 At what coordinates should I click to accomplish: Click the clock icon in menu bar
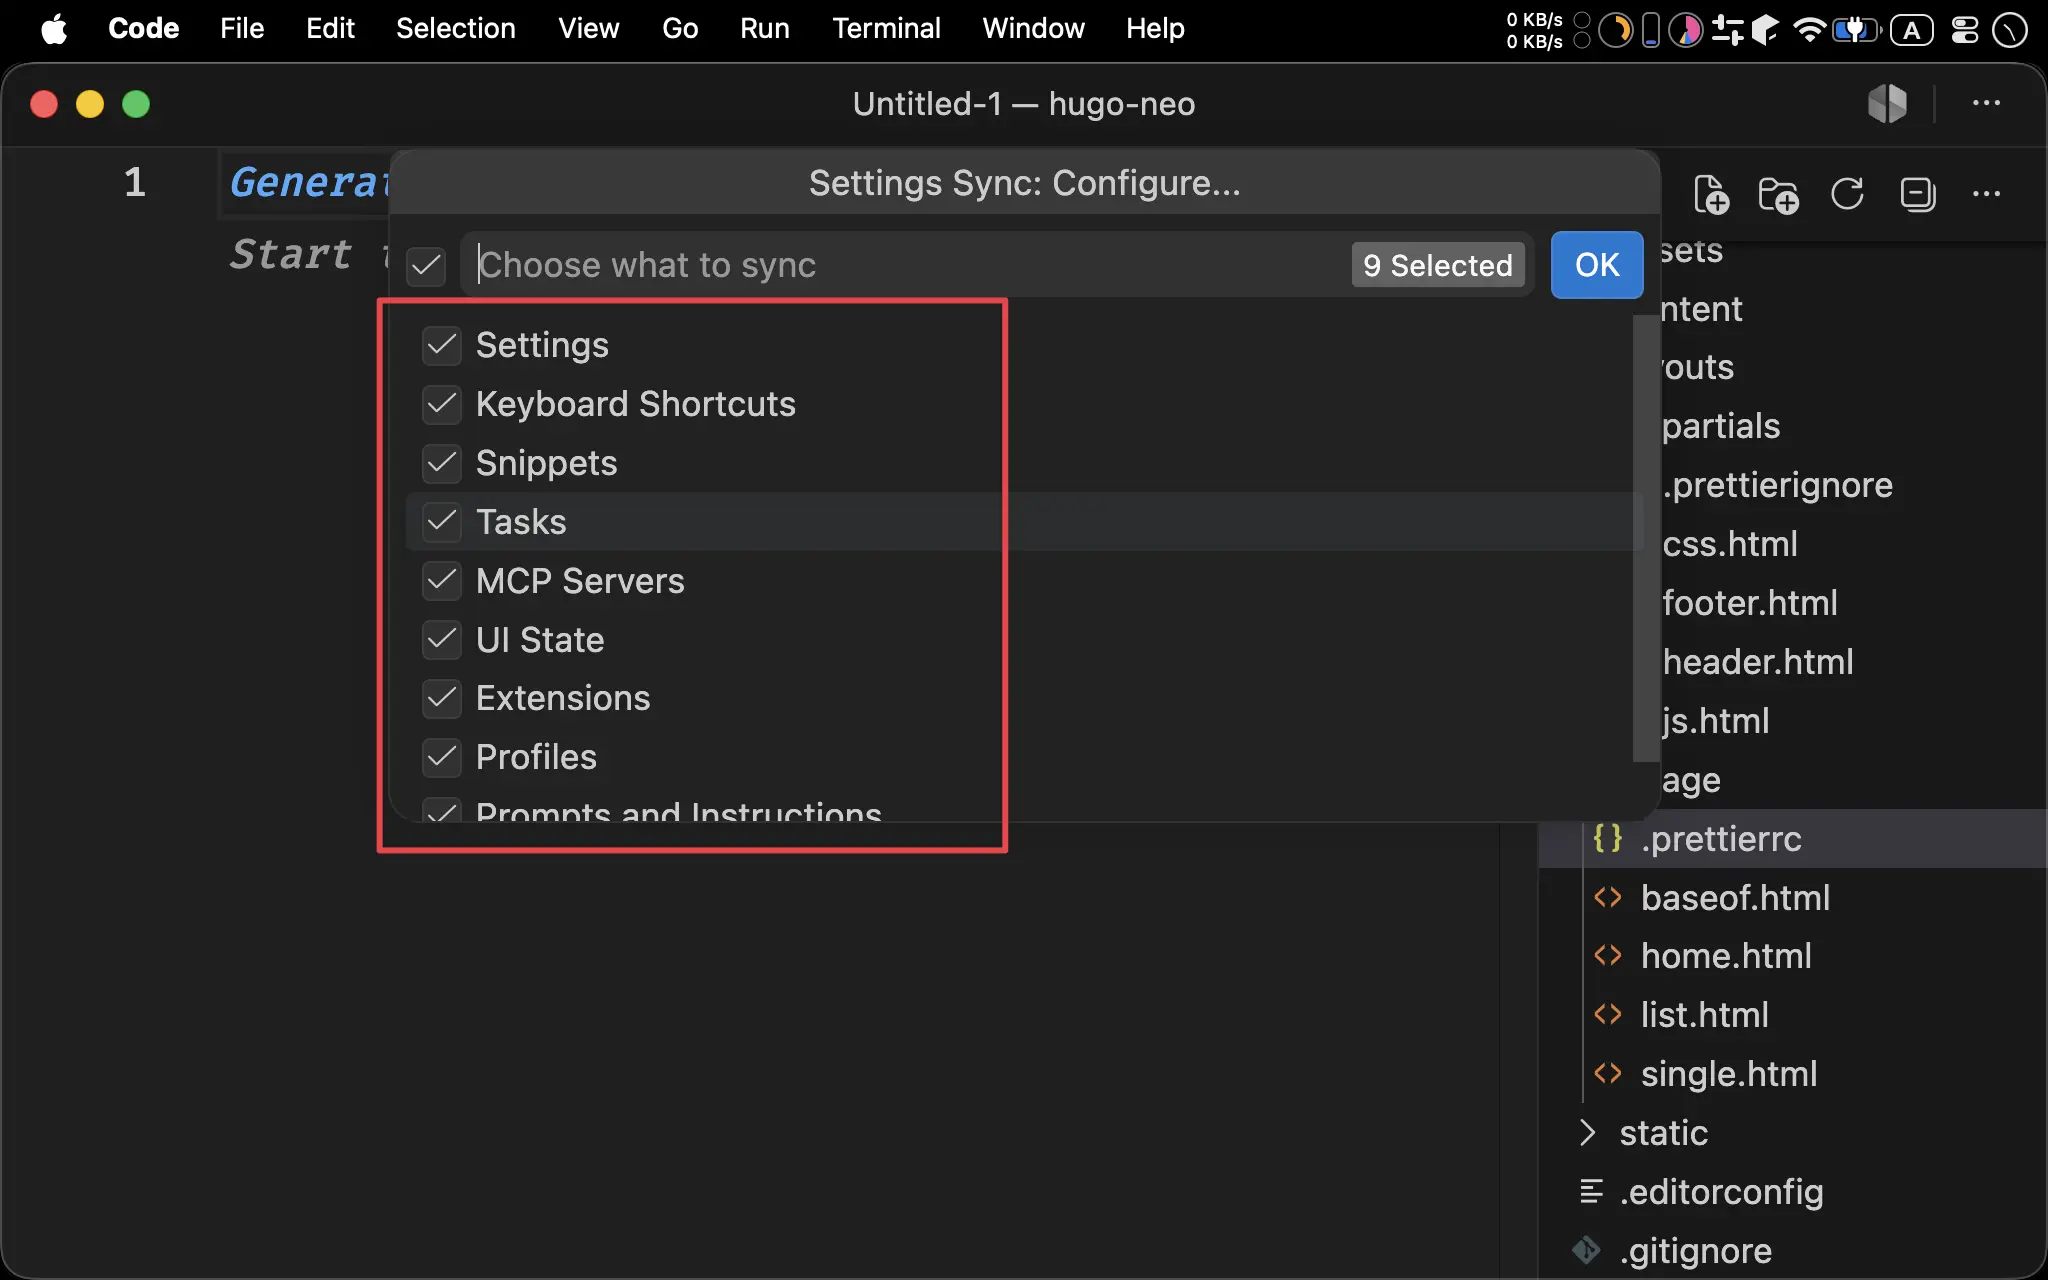point(2009,30)
